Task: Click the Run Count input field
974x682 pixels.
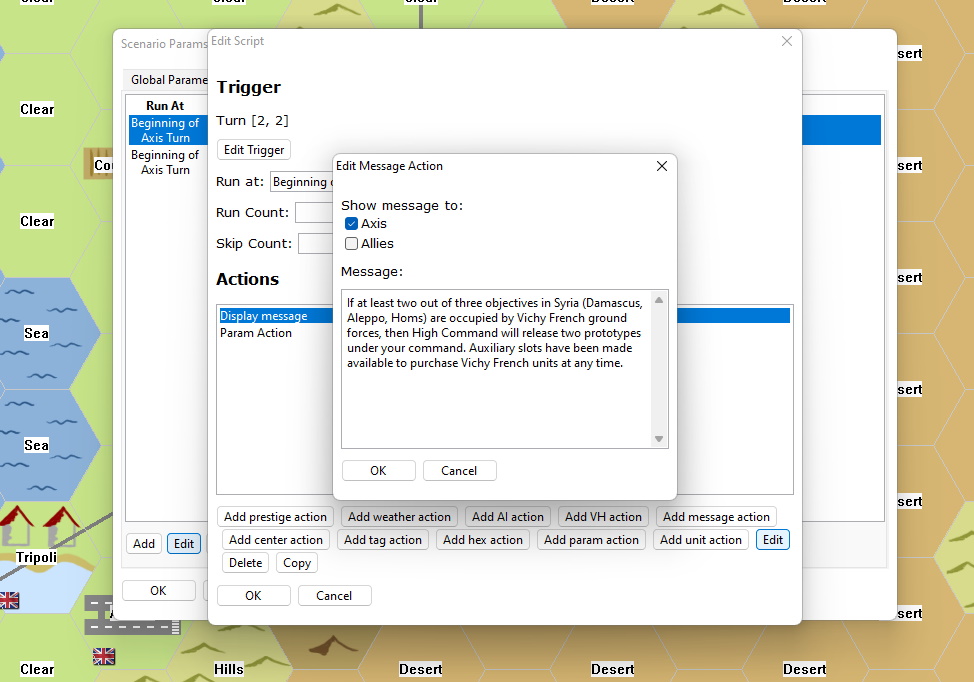Action: [313, 213]
